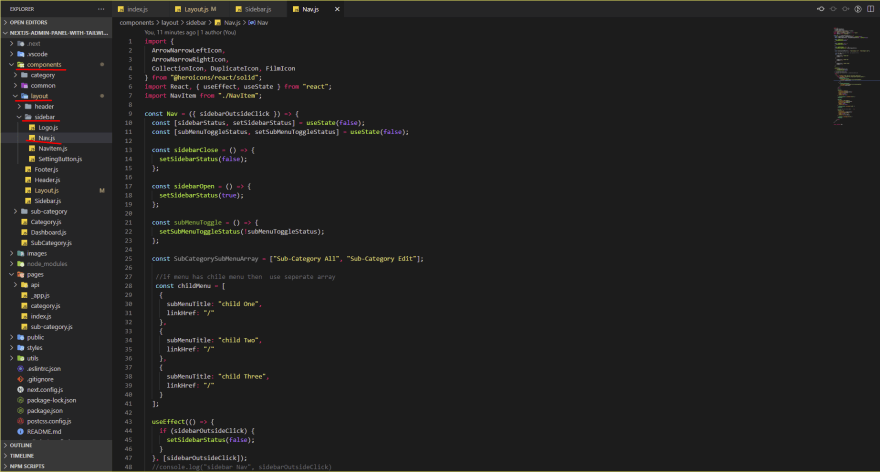Switch to the Sidebar.js tab
The width and height of the screenshot is (880, 472).
(258, 9)
